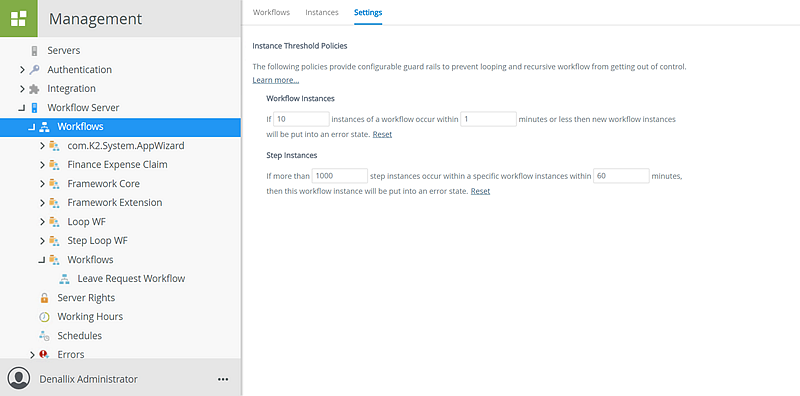Screen dimensions: 800x396
Task: Click the Servers icon in the tree
Action: pos(34,51)
